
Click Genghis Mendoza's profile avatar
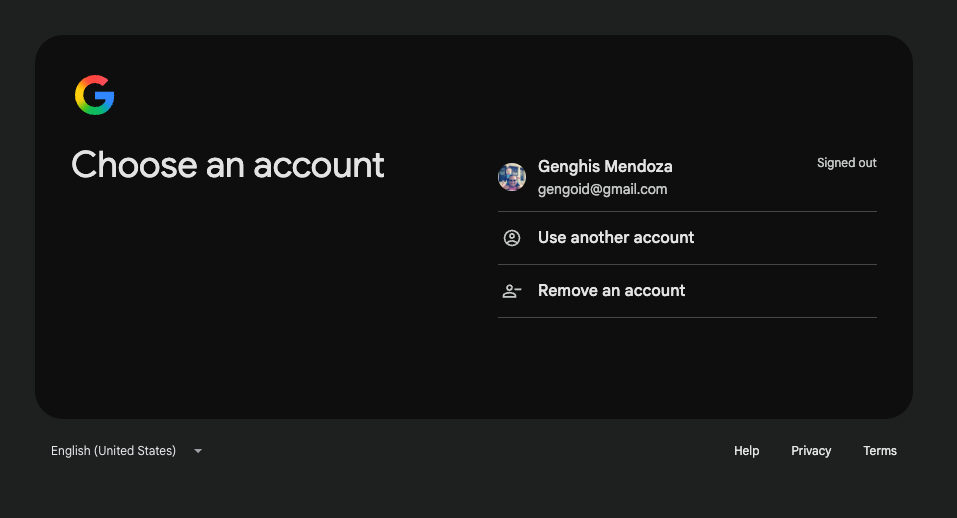[x=511, y=177]
